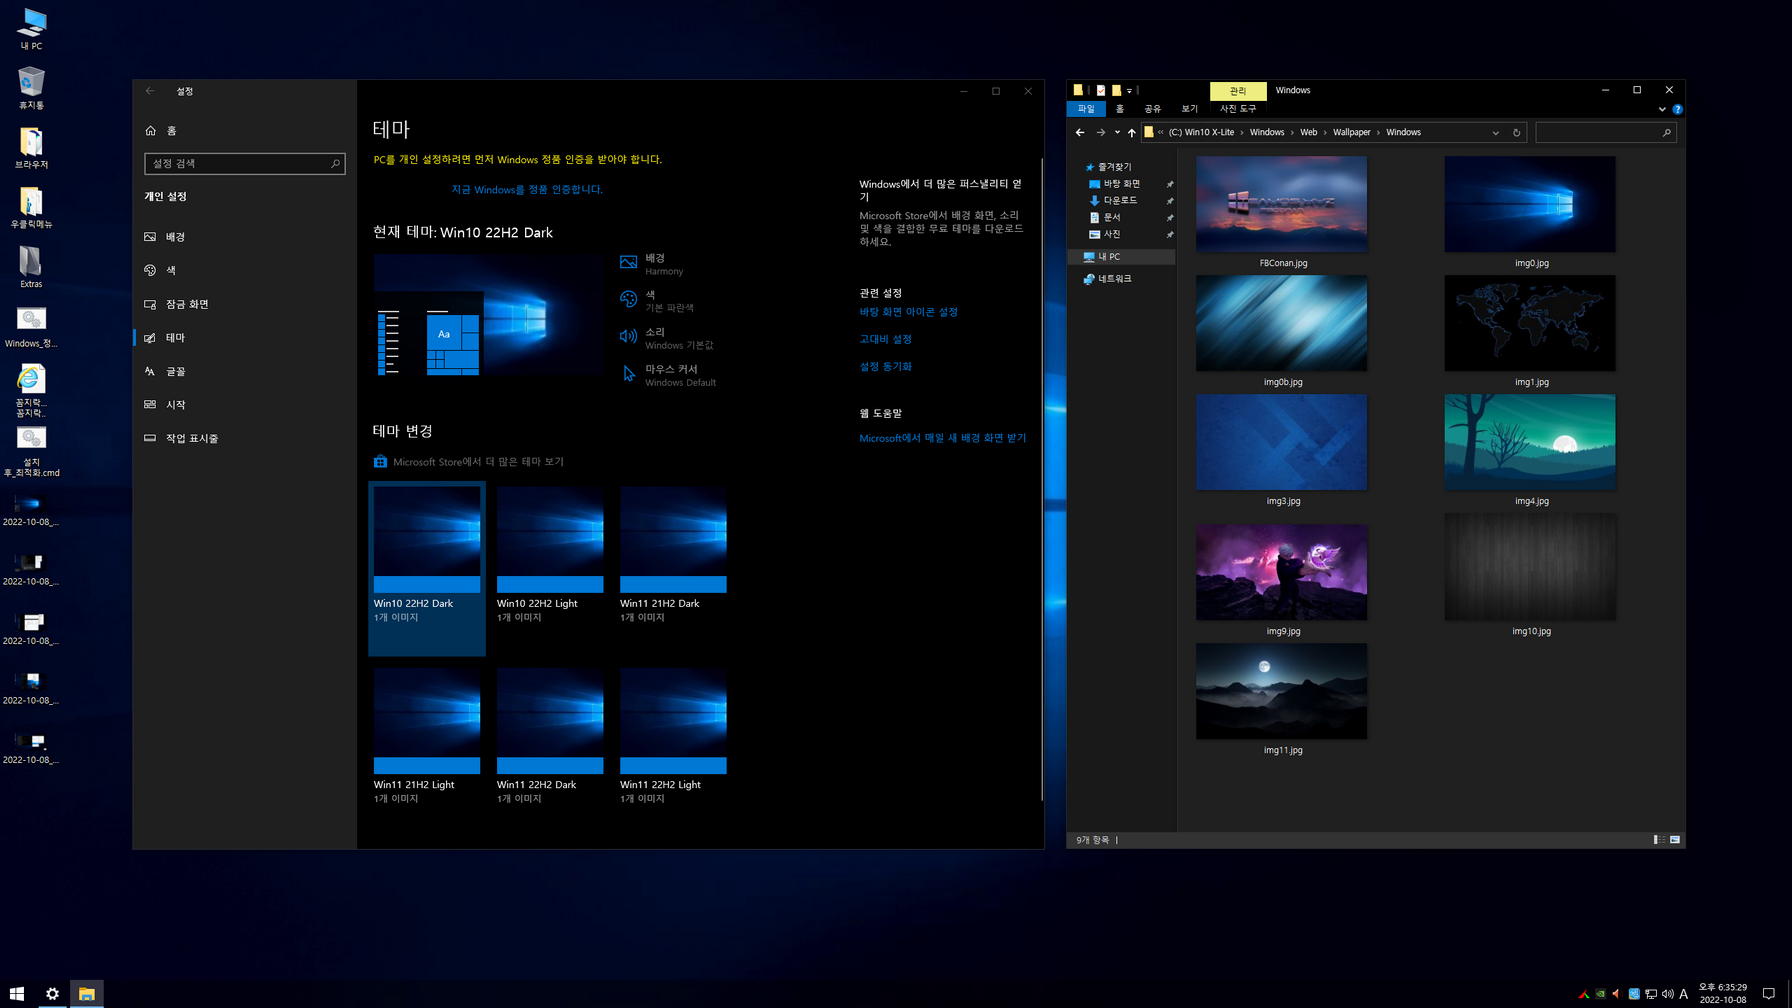
Task: Open address bar history dropdown in Explorer
Action: [x=1496, y=133]
